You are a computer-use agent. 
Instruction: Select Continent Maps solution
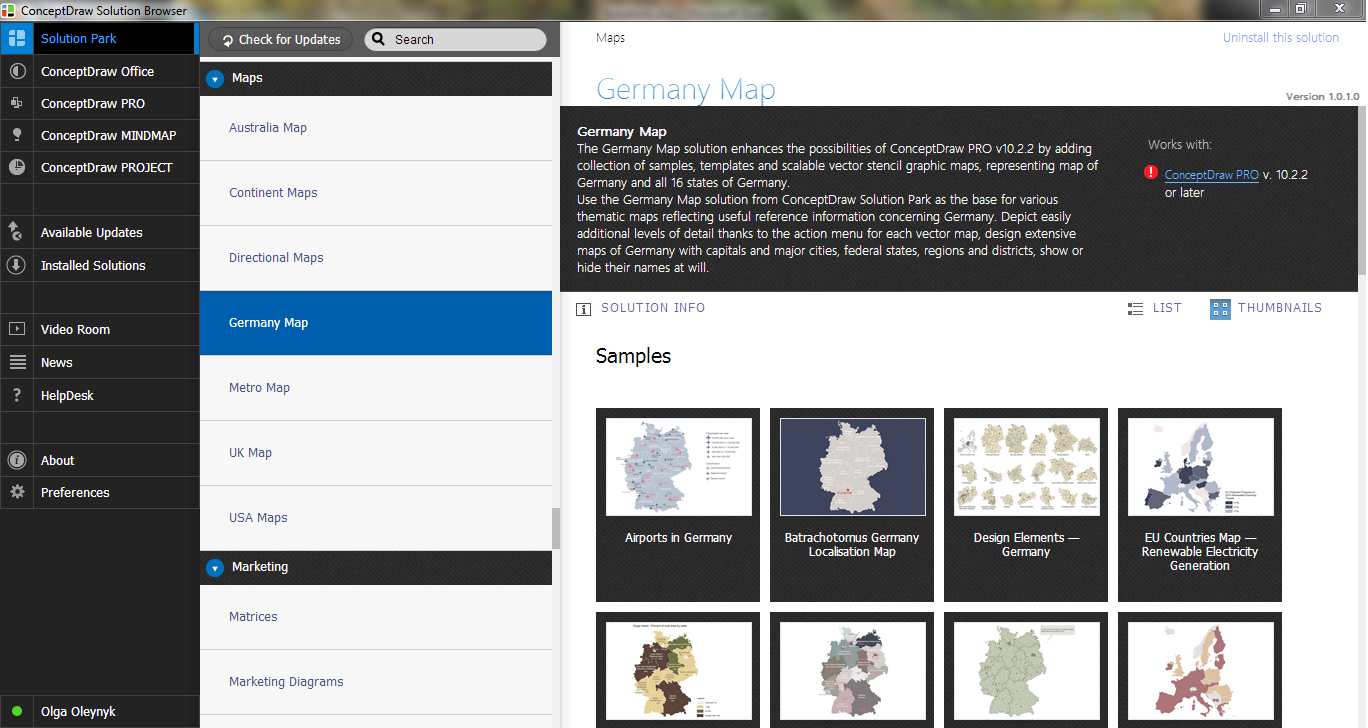376,193
